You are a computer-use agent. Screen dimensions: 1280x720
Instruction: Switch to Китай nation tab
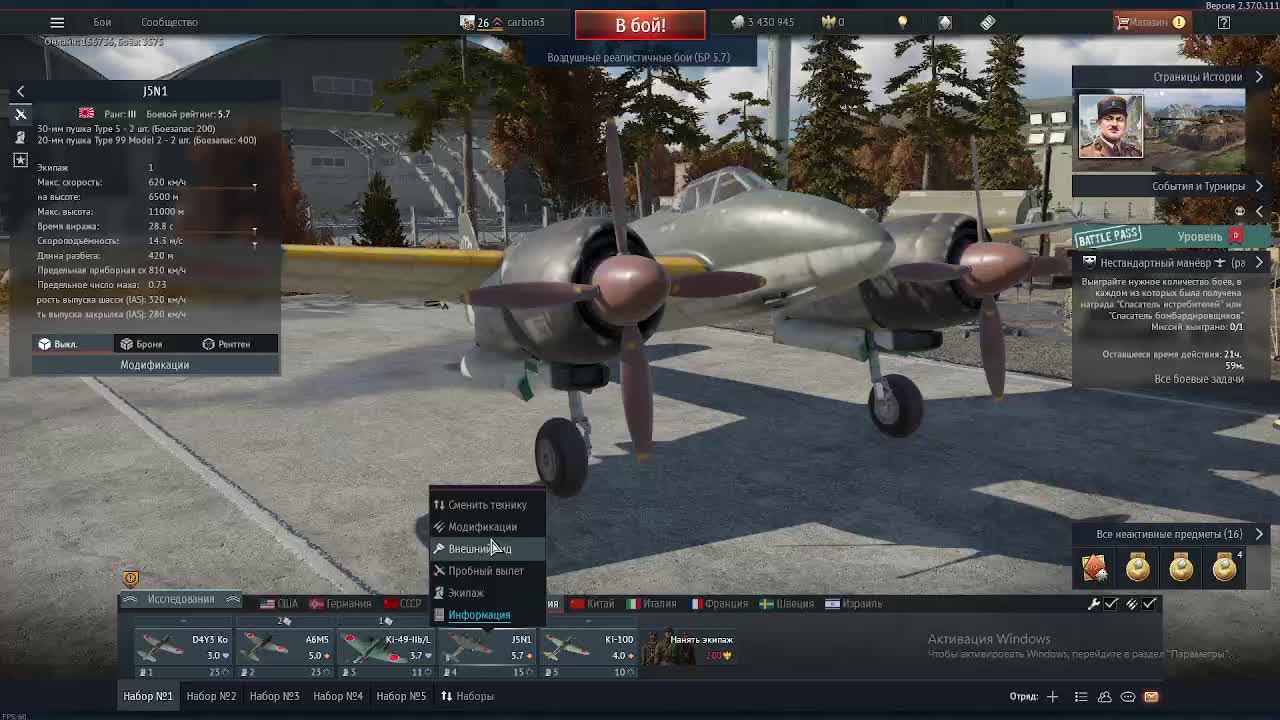592,604
